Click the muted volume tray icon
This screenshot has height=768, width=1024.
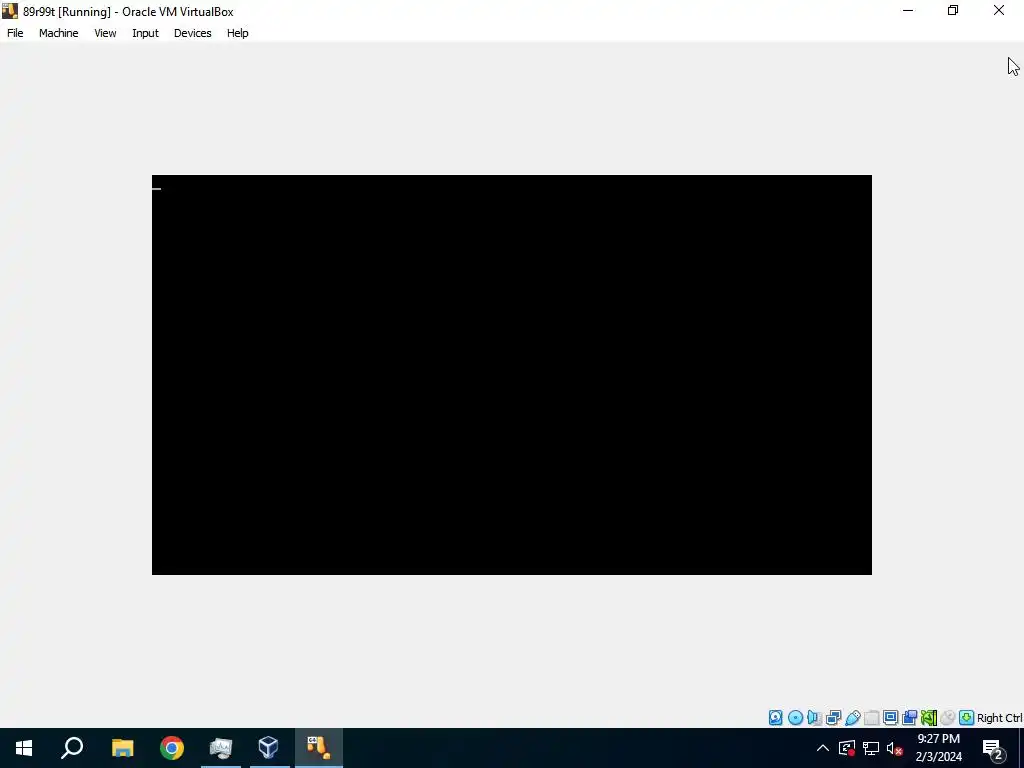click(x=894, y=748)
